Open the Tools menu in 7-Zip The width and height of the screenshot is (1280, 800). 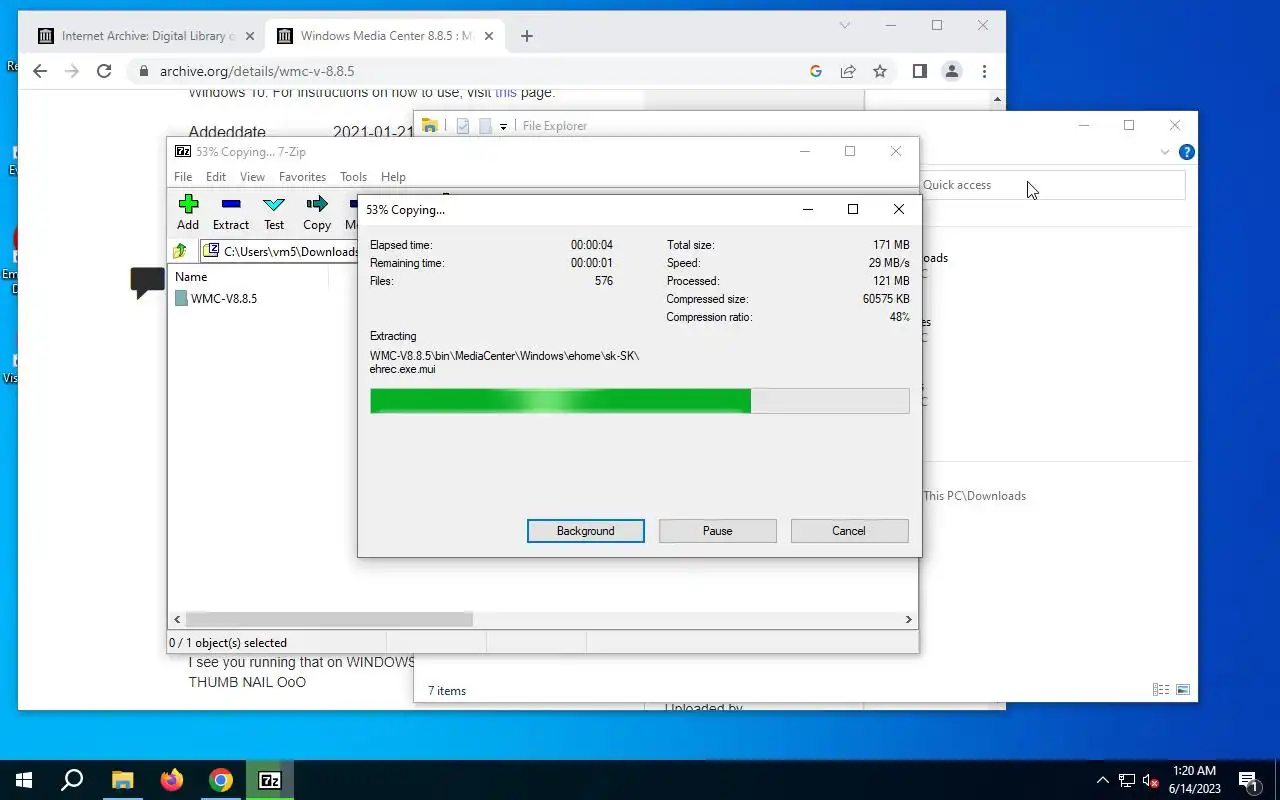coord(353,177)
